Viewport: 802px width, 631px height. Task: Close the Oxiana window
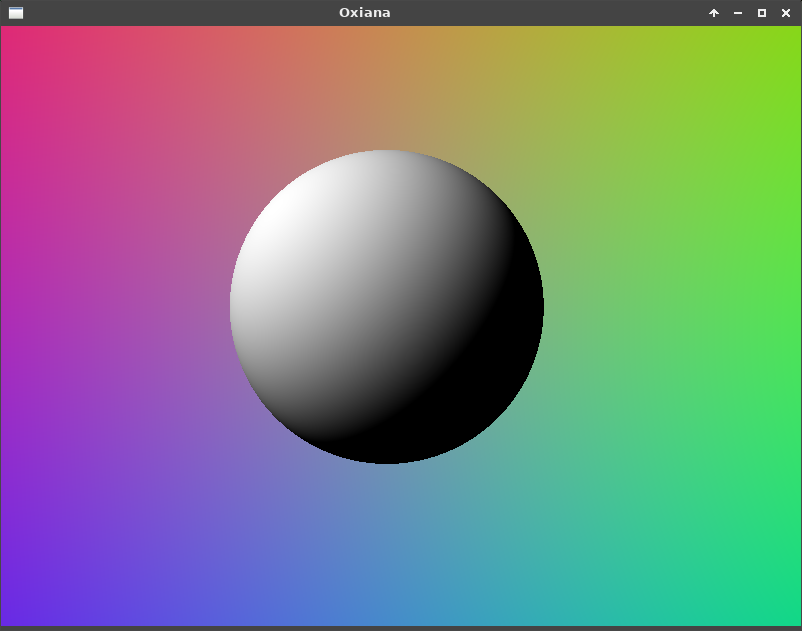[786, 13]
